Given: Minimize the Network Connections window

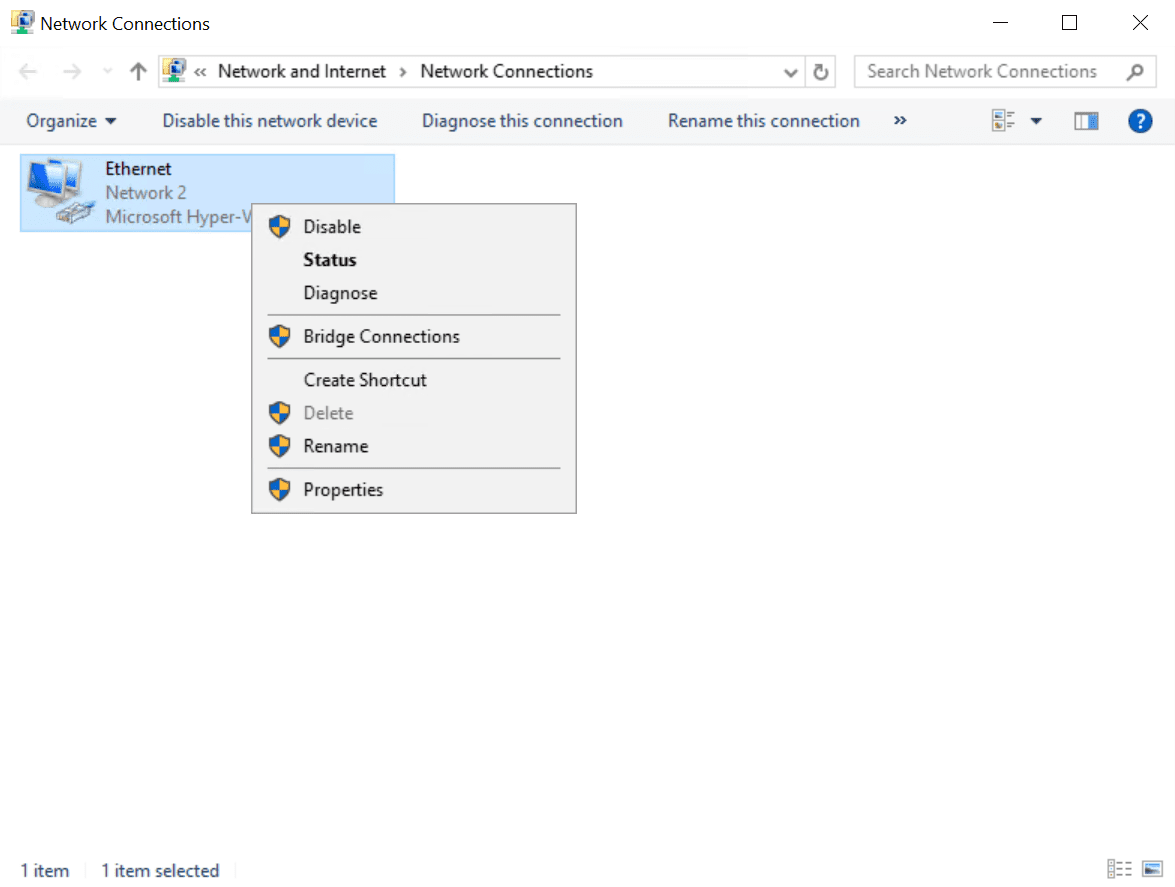Looking at the screenshot, I should point(1000,22).
